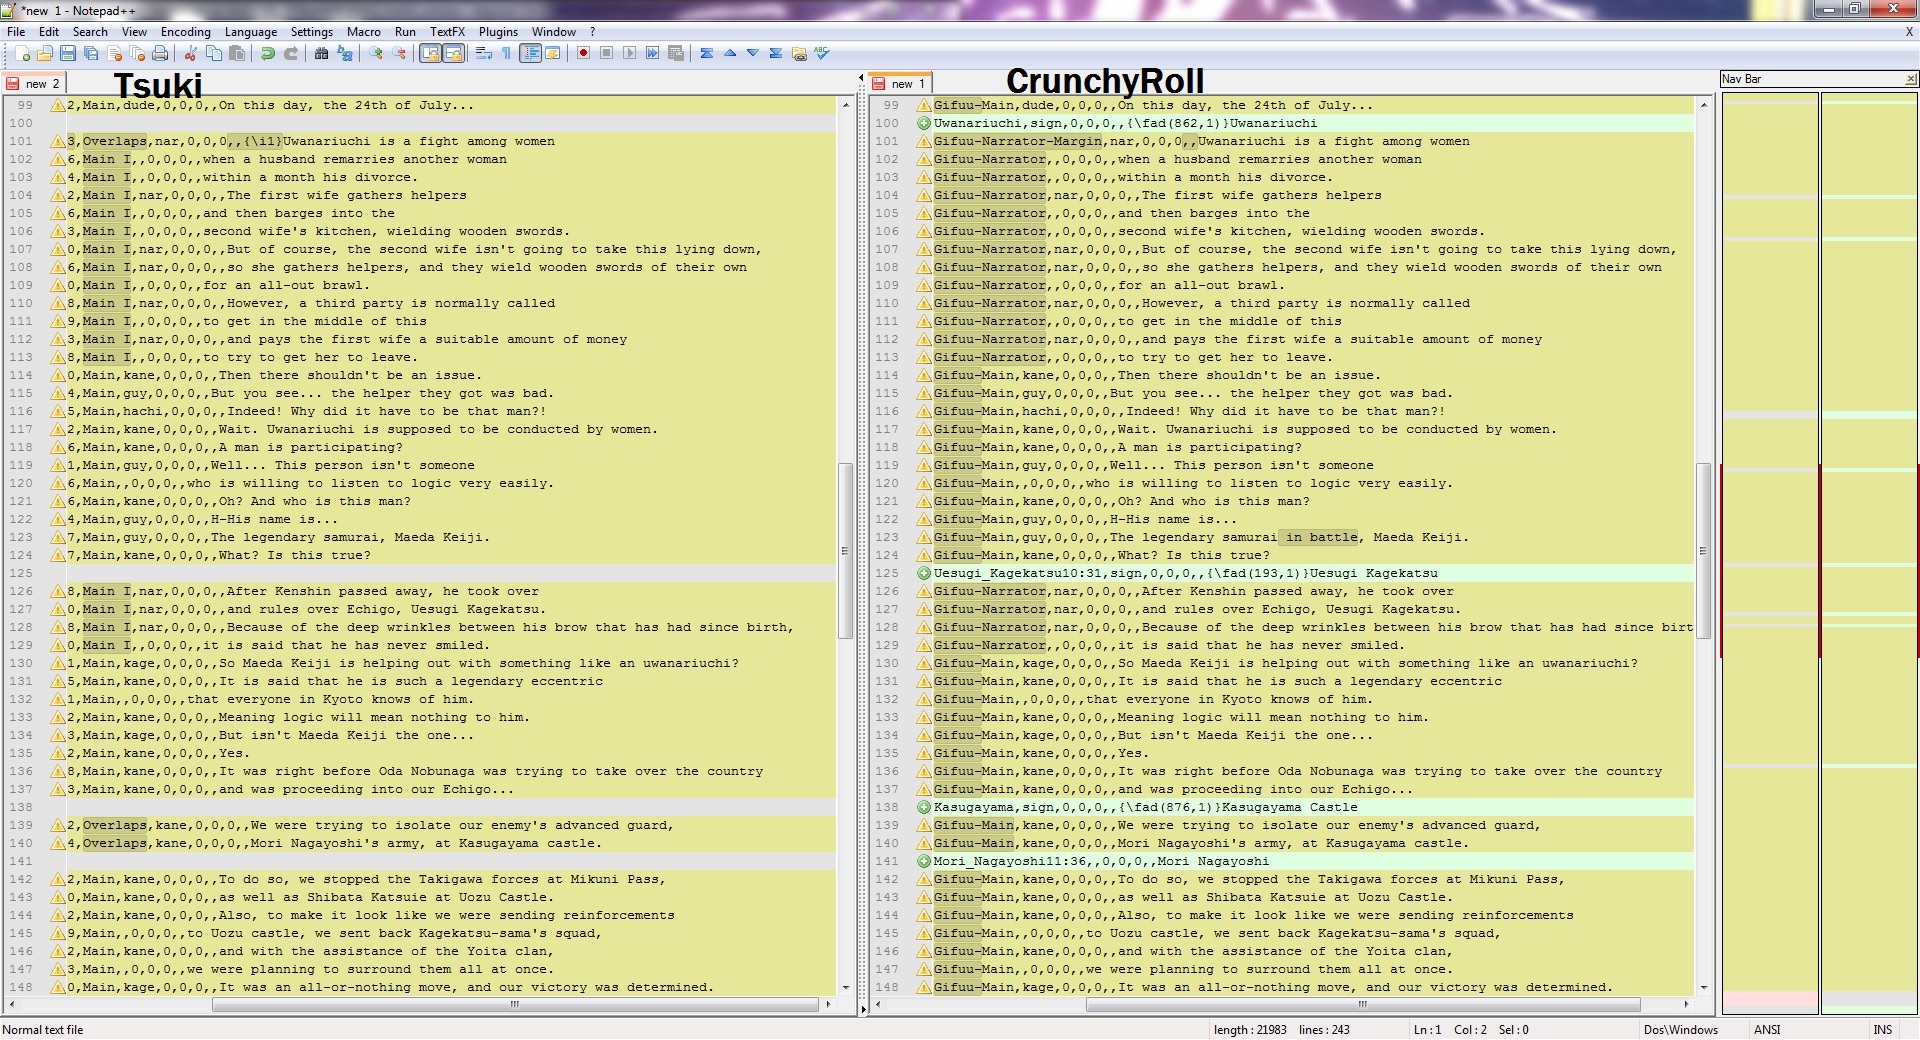Run macro multiple times icon
The width and height of the screenshot is (1920, 1040).
652,54
